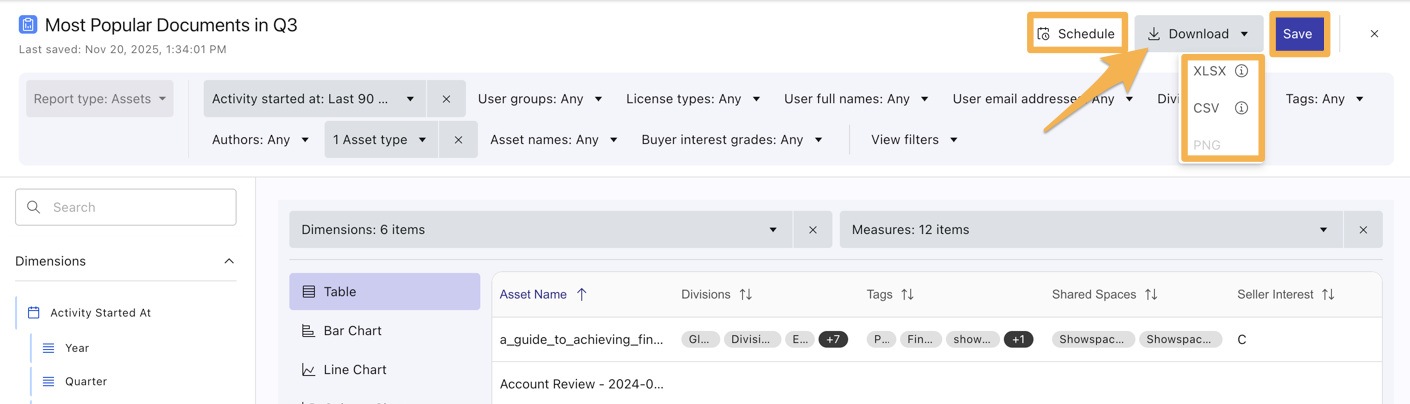Remove the 1 Asset type filter

tap(458, 140)
